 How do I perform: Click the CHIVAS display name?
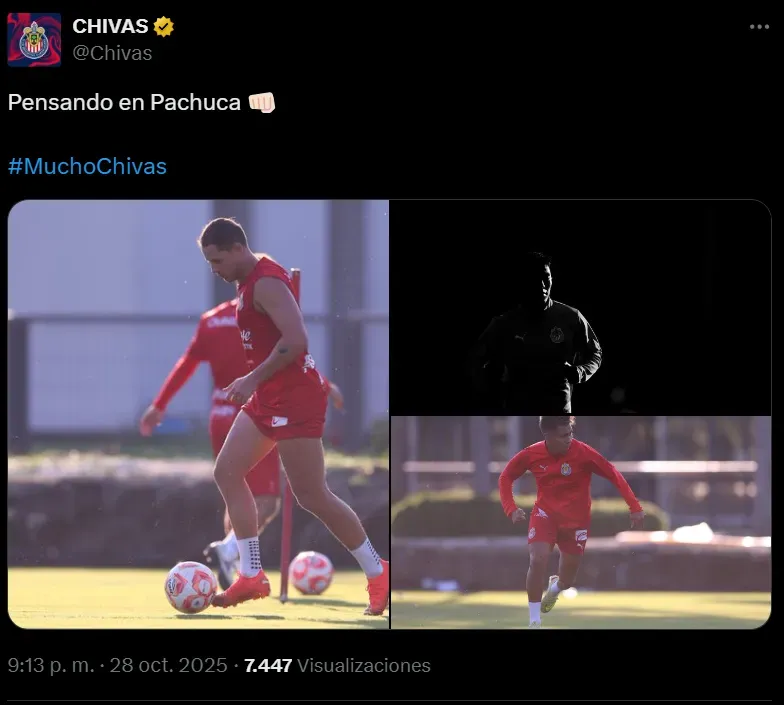pos(110,26)
